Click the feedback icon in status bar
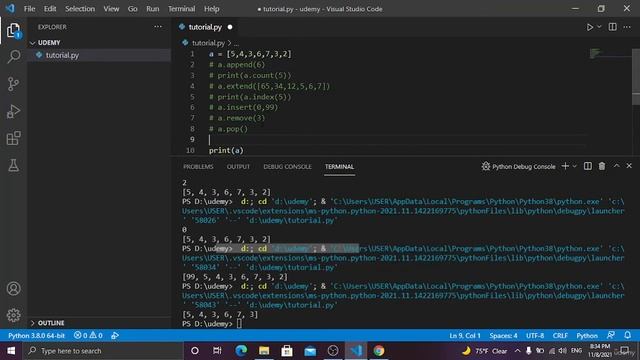 [611, 335]
